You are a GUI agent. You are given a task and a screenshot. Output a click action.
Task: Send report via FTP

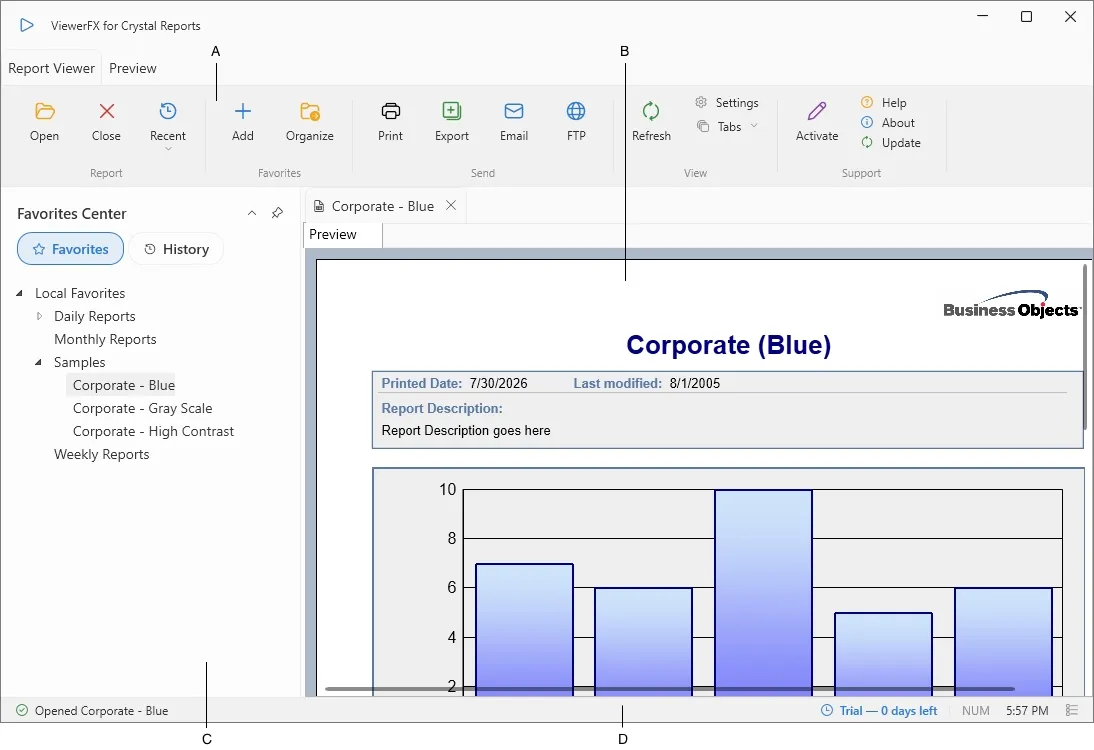(x=576, y=122)
